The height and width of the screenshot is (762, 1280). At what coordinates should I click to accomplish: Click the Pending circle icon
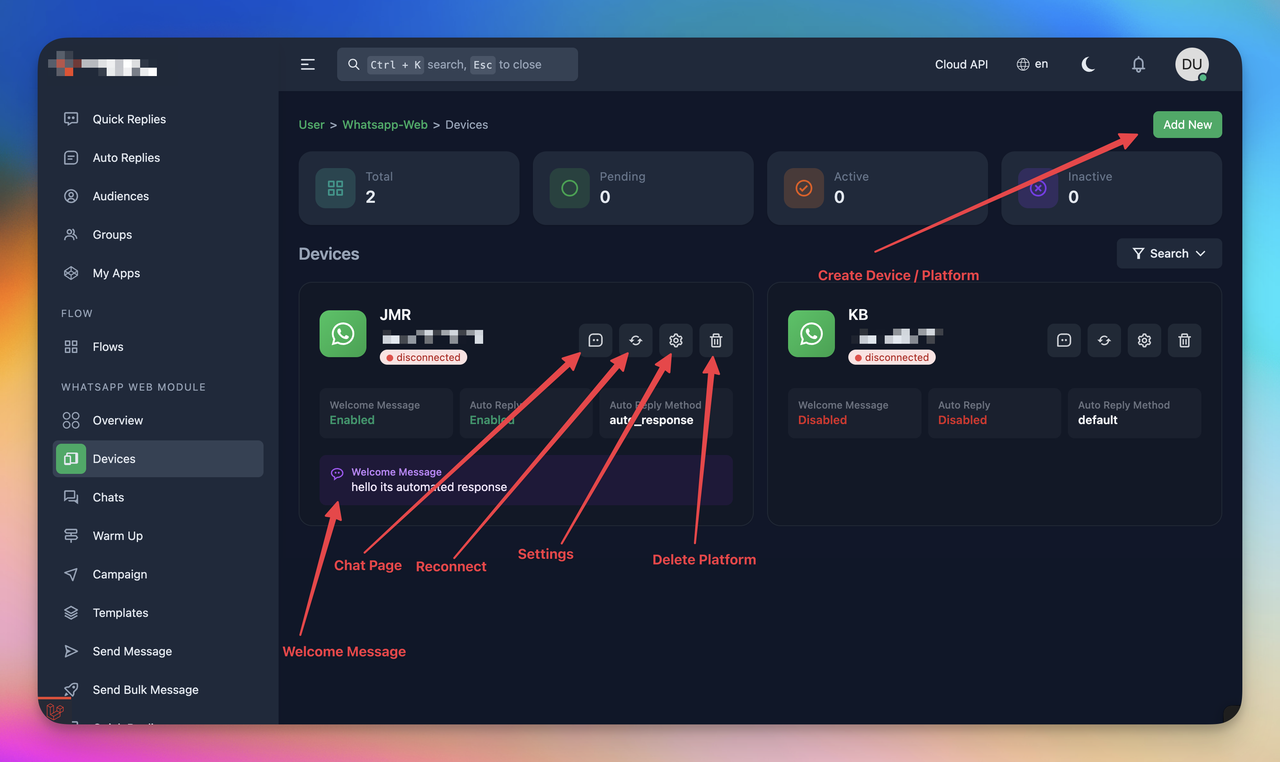569,188
